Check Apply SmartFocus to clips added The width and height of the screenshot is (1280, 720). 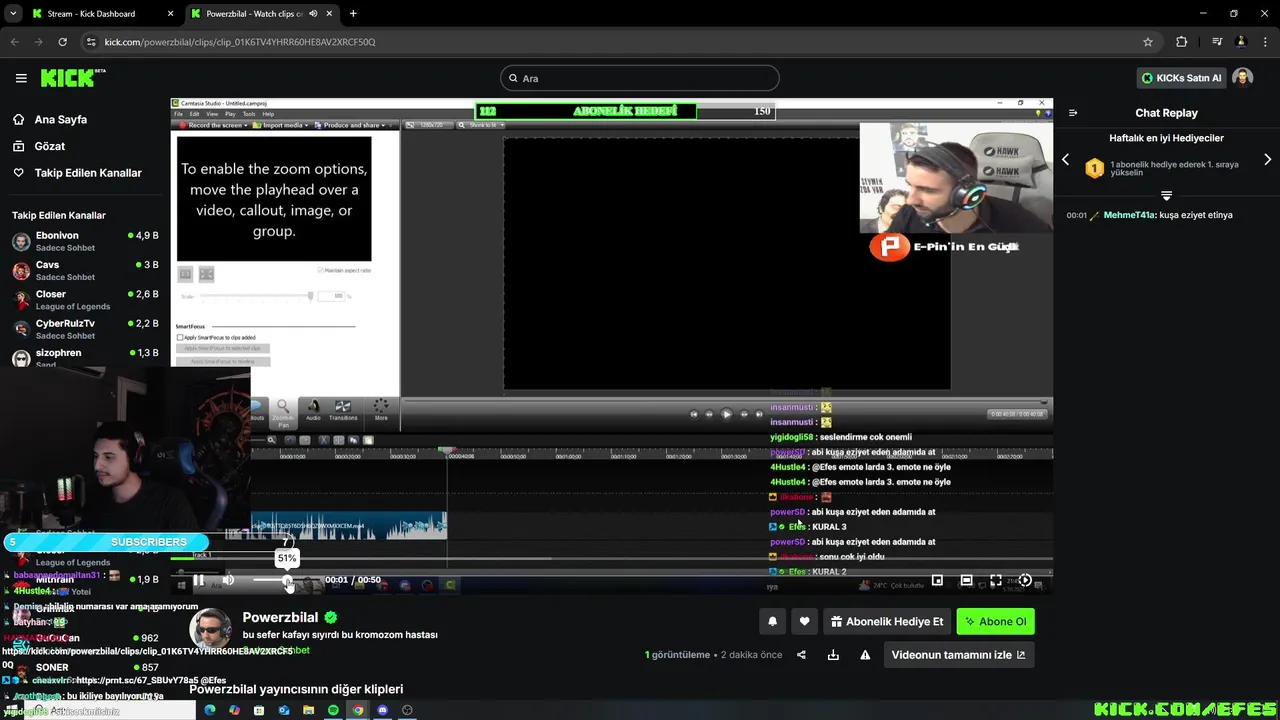pos(180,338)
